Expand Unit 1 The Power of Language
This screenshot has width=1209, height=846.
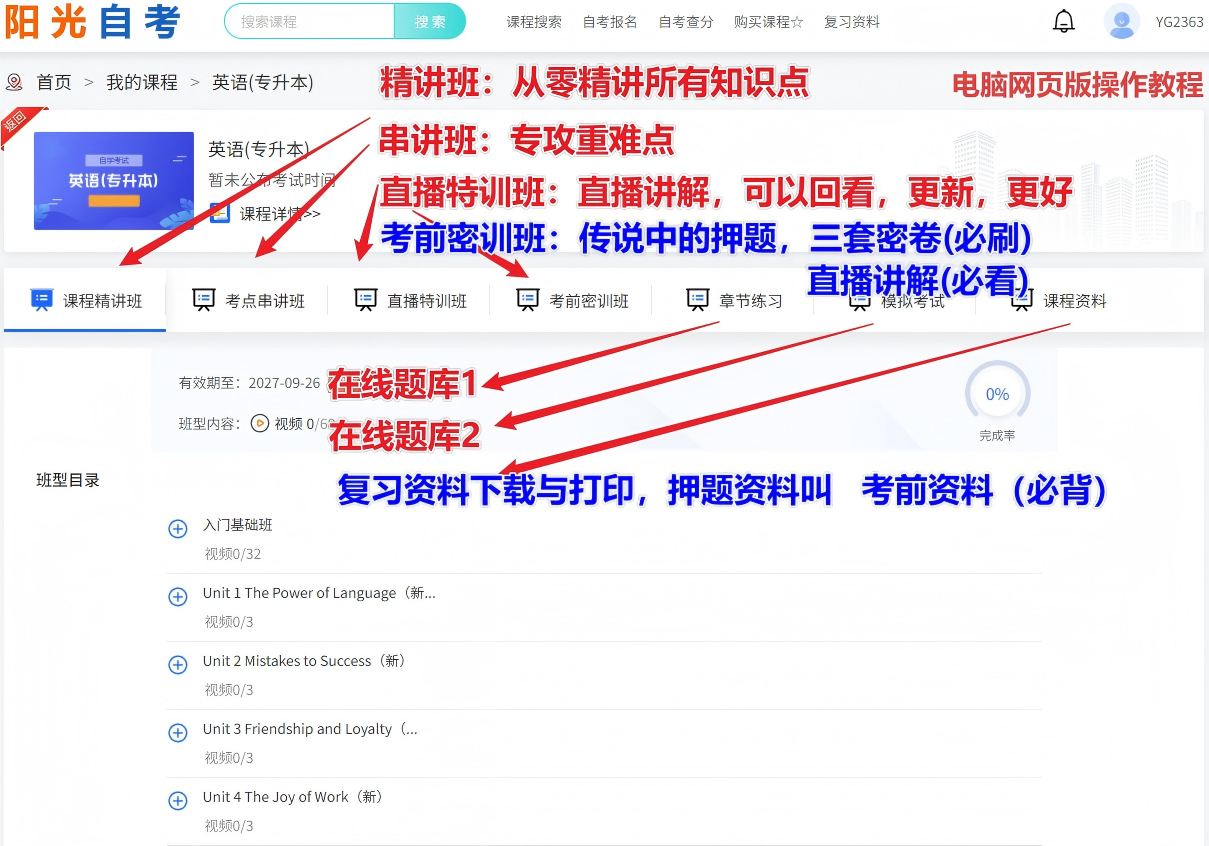(x=178, y=597)
